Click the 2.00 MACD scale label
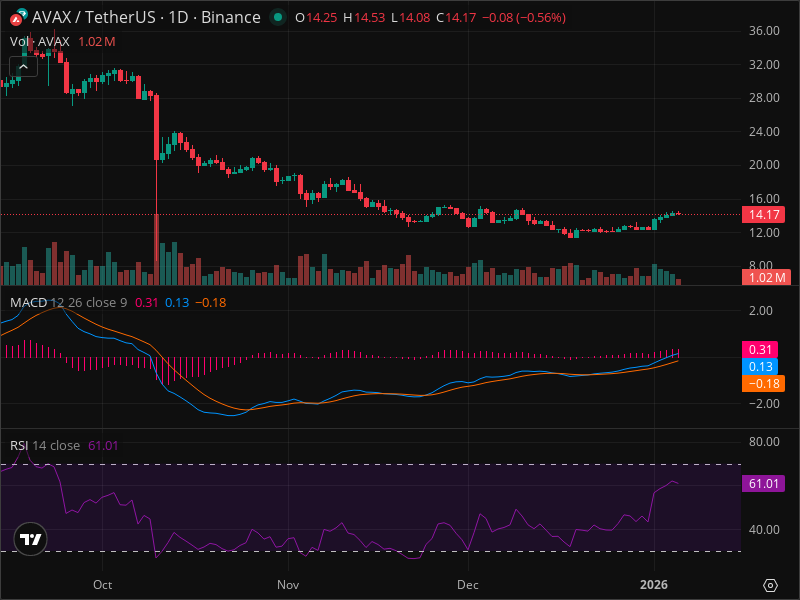The image size is (800, 600). tap(760, 310)
